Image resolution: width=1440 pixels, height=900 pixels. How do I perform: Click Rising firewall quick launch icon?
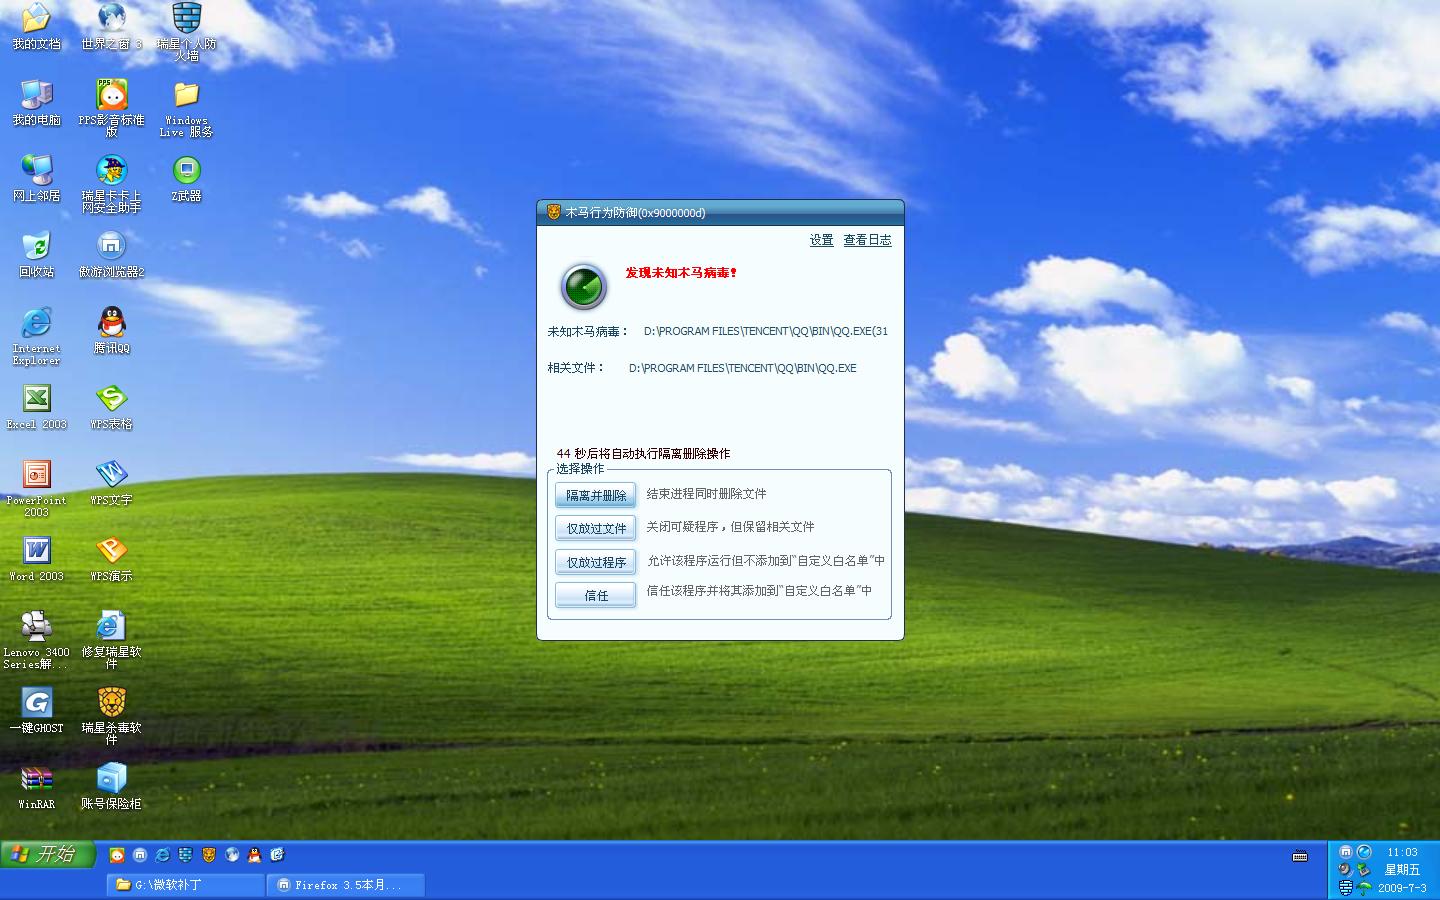pyautogui.click(x=186, y=855)
